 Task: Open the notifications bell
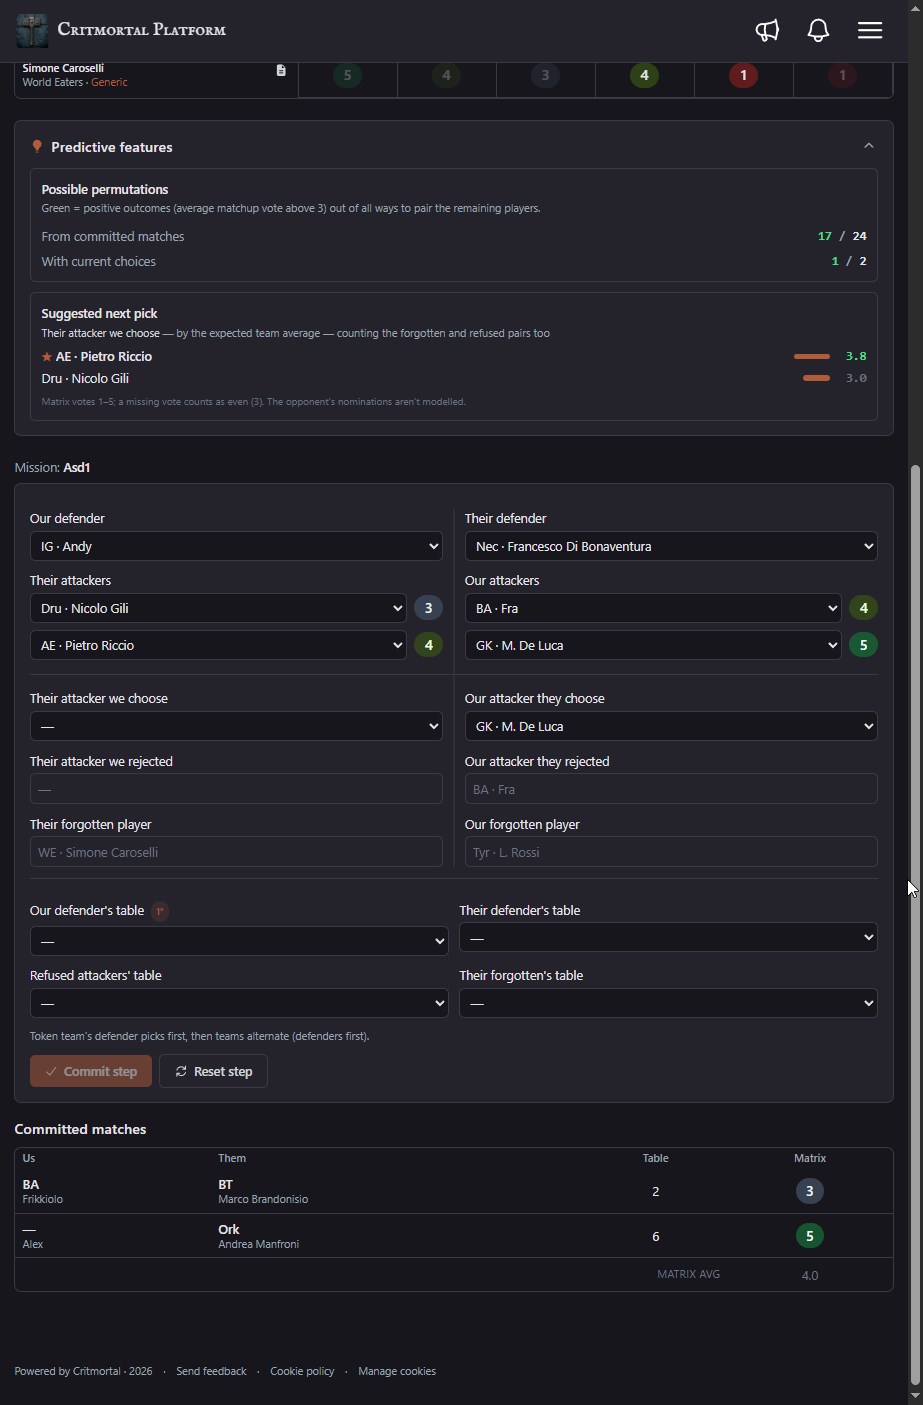(x=818, y=30)
